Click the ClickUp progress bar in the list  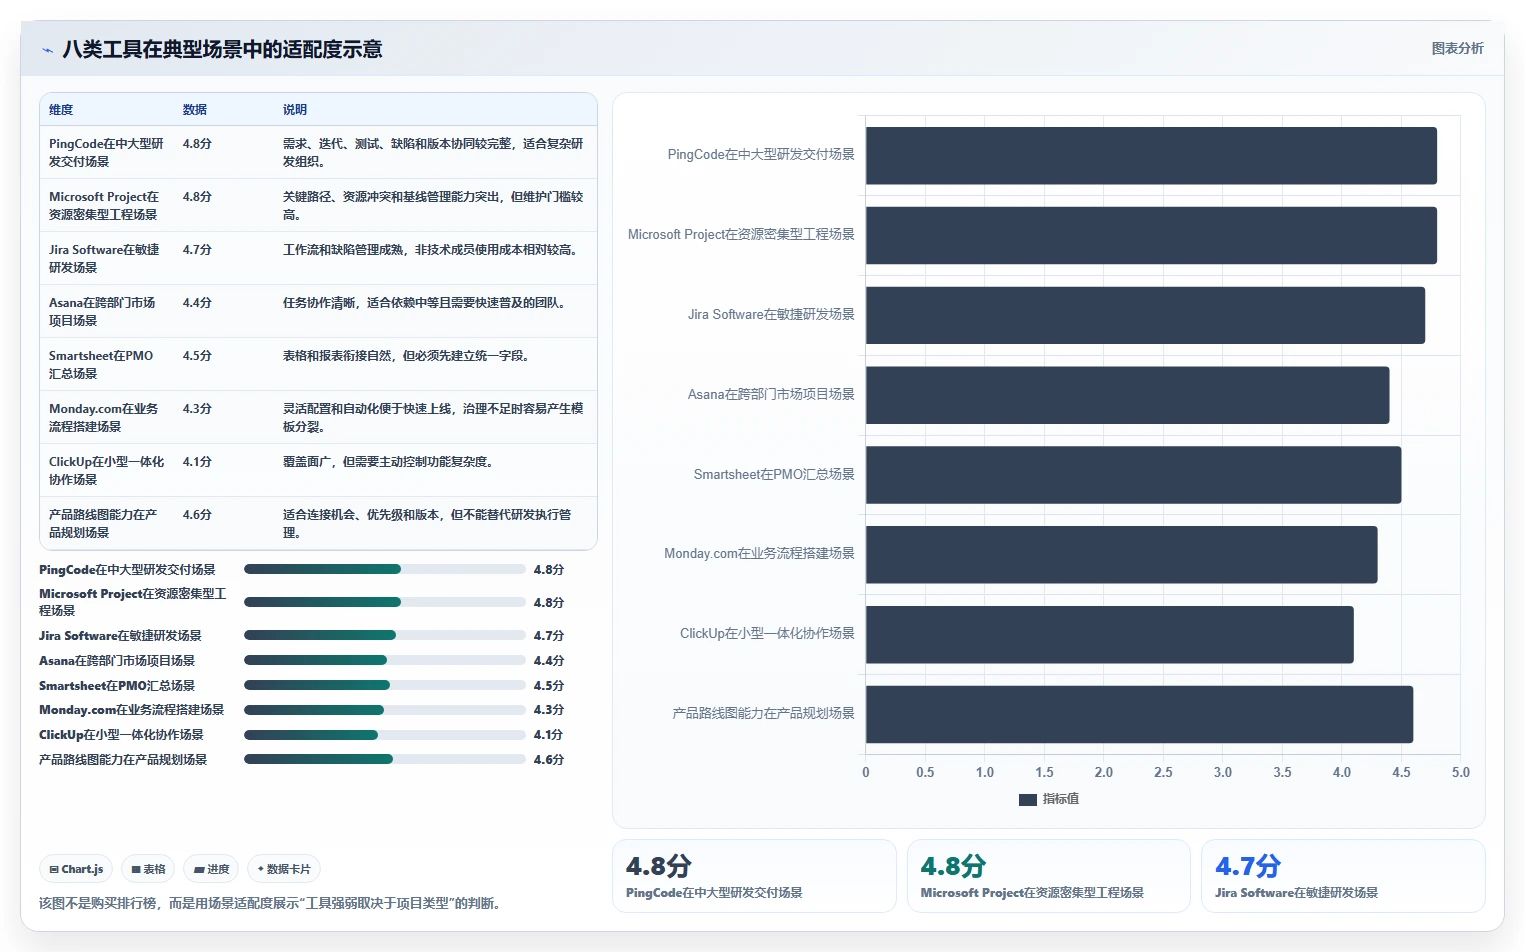[x=385, y=735]
